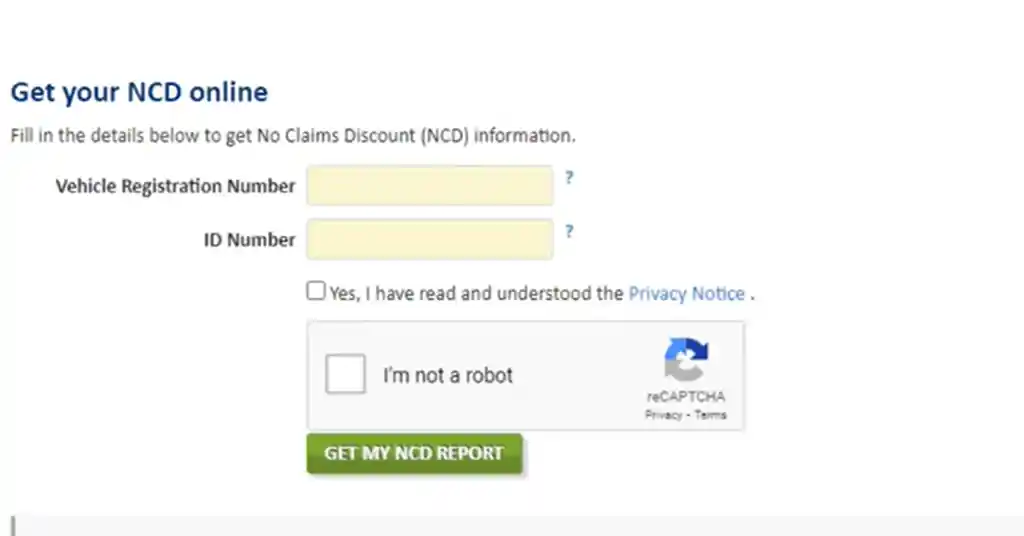Screen dimensions: 1024x536
Task: Click the reCAPTCHA arrows logo
Action: click(x=686, y=359)
